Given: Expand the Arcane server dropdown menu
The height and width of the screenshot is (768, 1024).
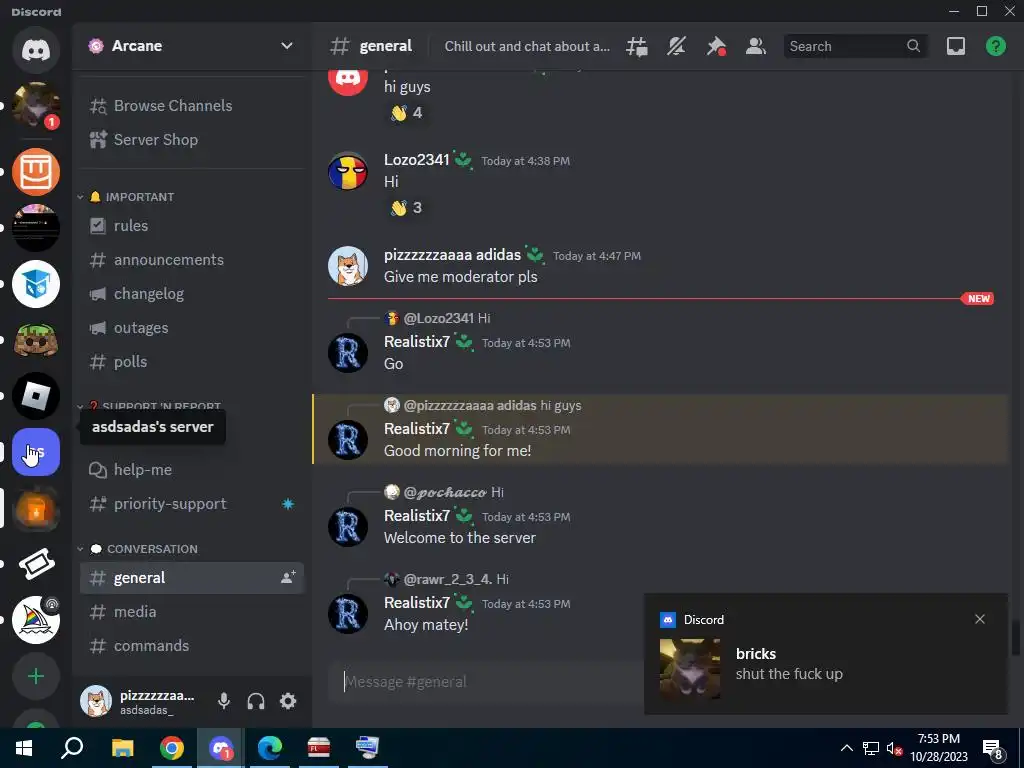Looking at the screenshot, I should click(x=287, y=46).
